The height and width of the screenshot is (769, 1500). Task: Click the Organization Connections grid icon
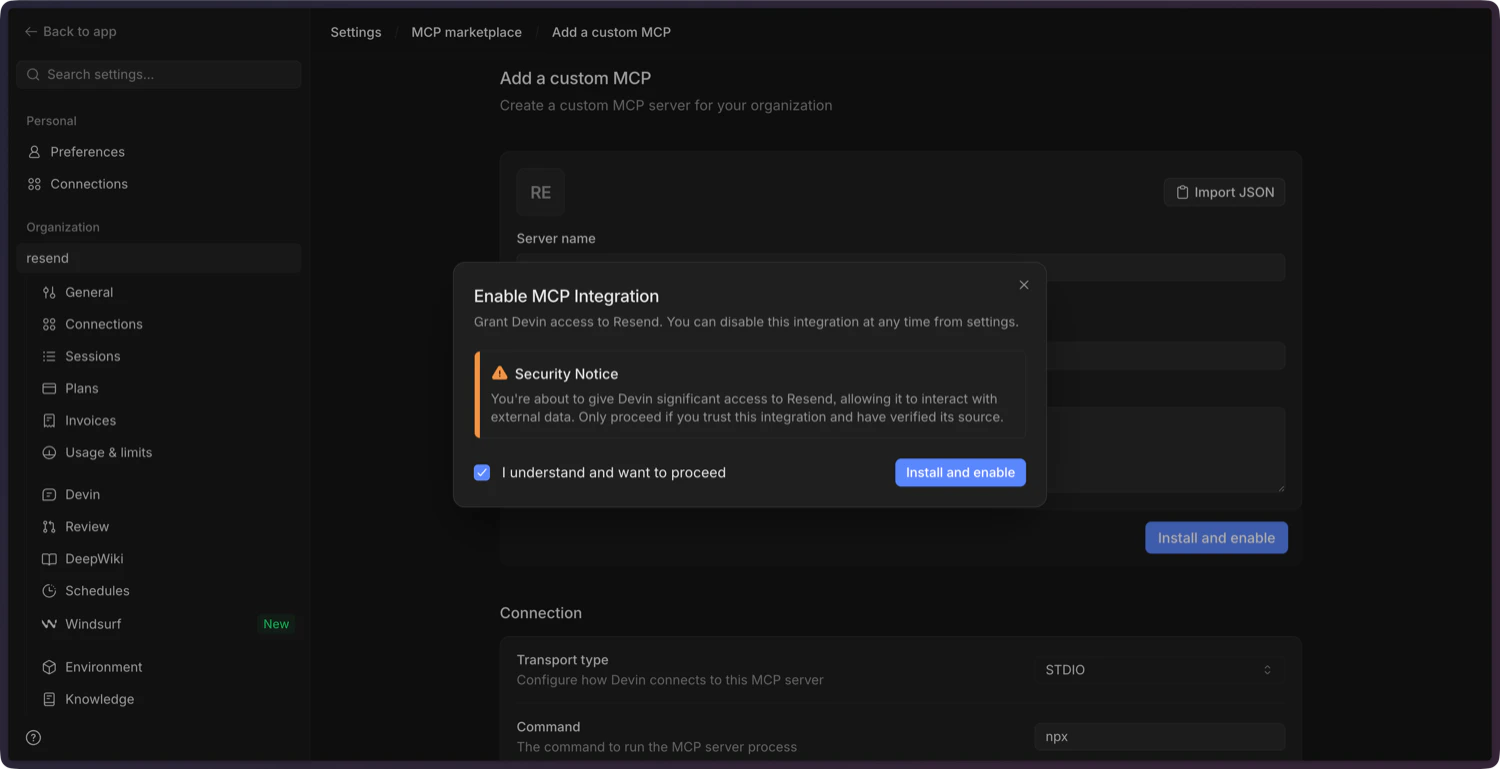49,325
